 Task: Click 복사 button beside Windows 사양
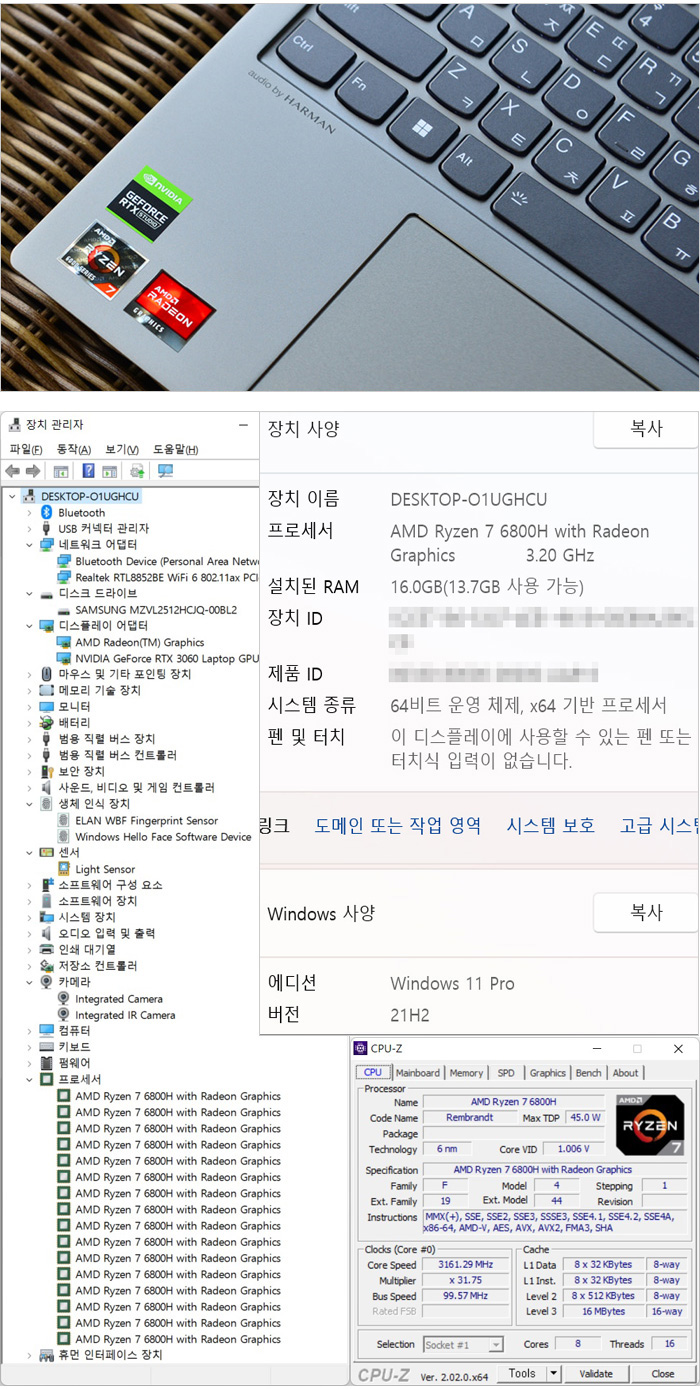(x=646, y=913)
